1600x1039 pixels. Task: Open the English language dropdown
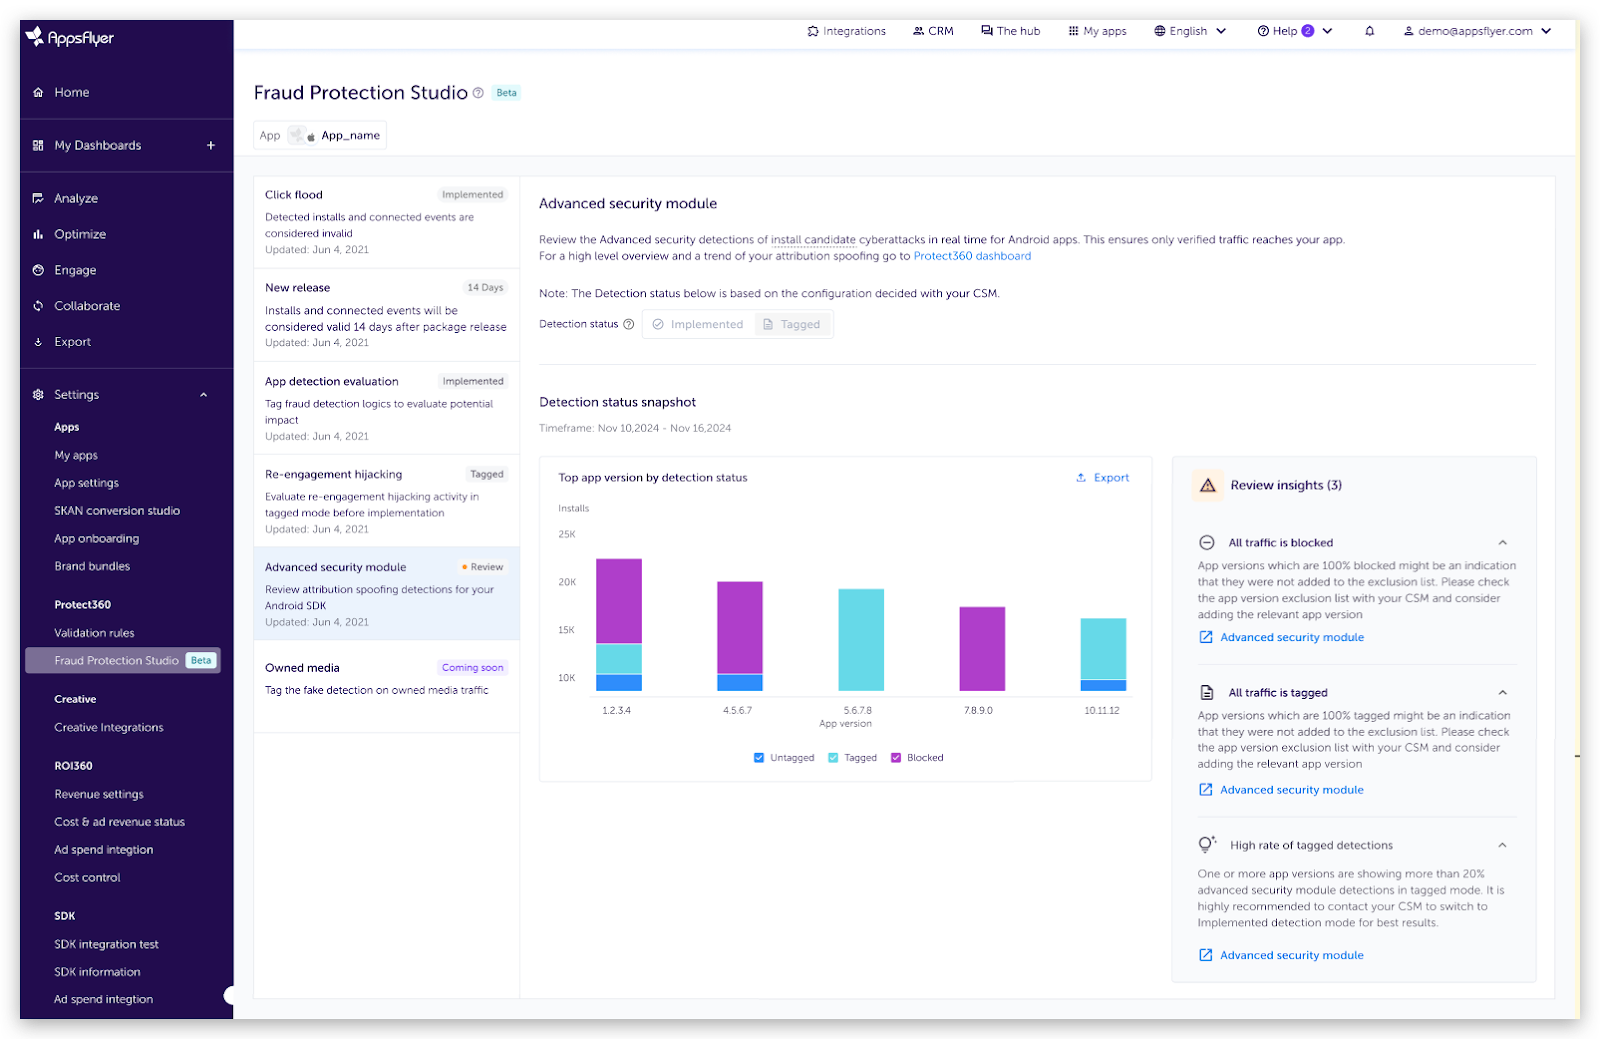click(x=1190, y=31)
